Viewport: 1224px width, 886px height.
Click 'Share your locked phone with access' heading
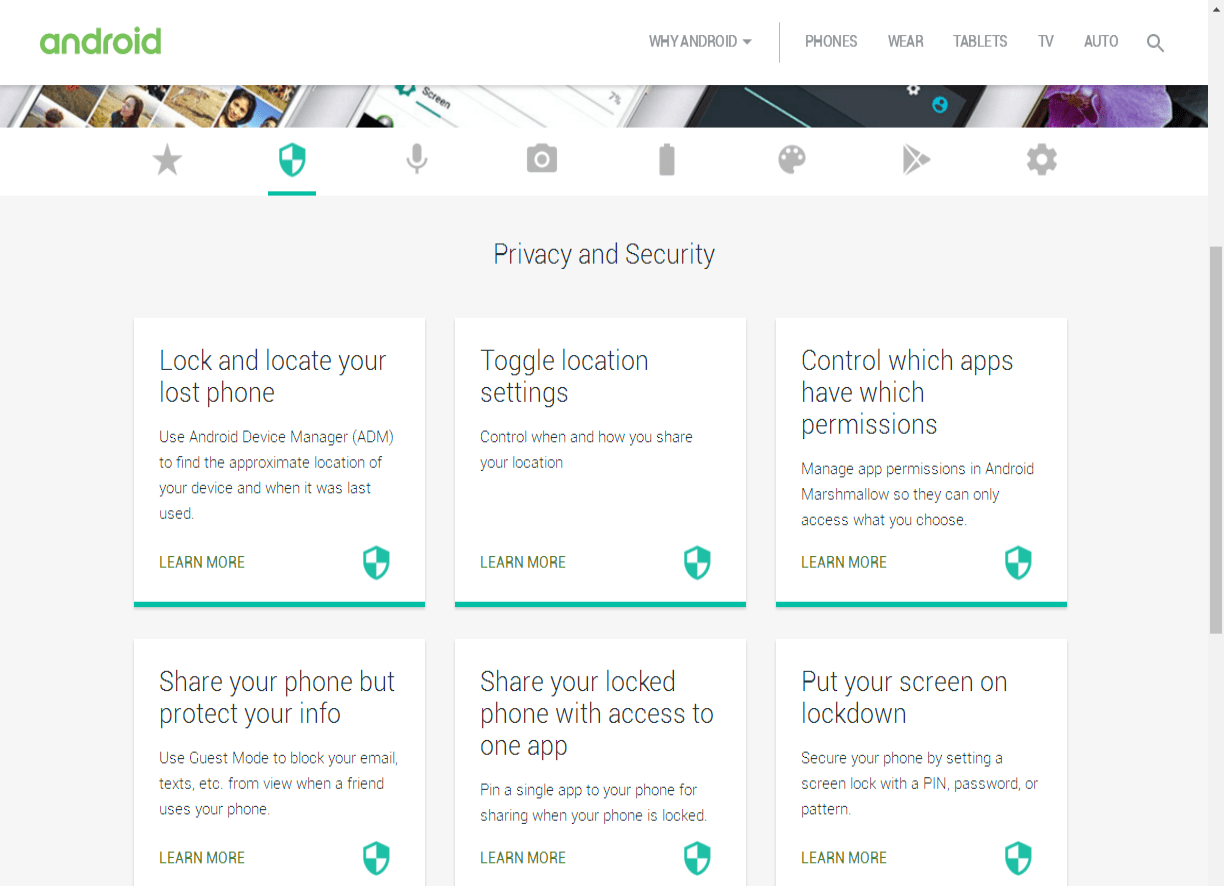[597, 713]
